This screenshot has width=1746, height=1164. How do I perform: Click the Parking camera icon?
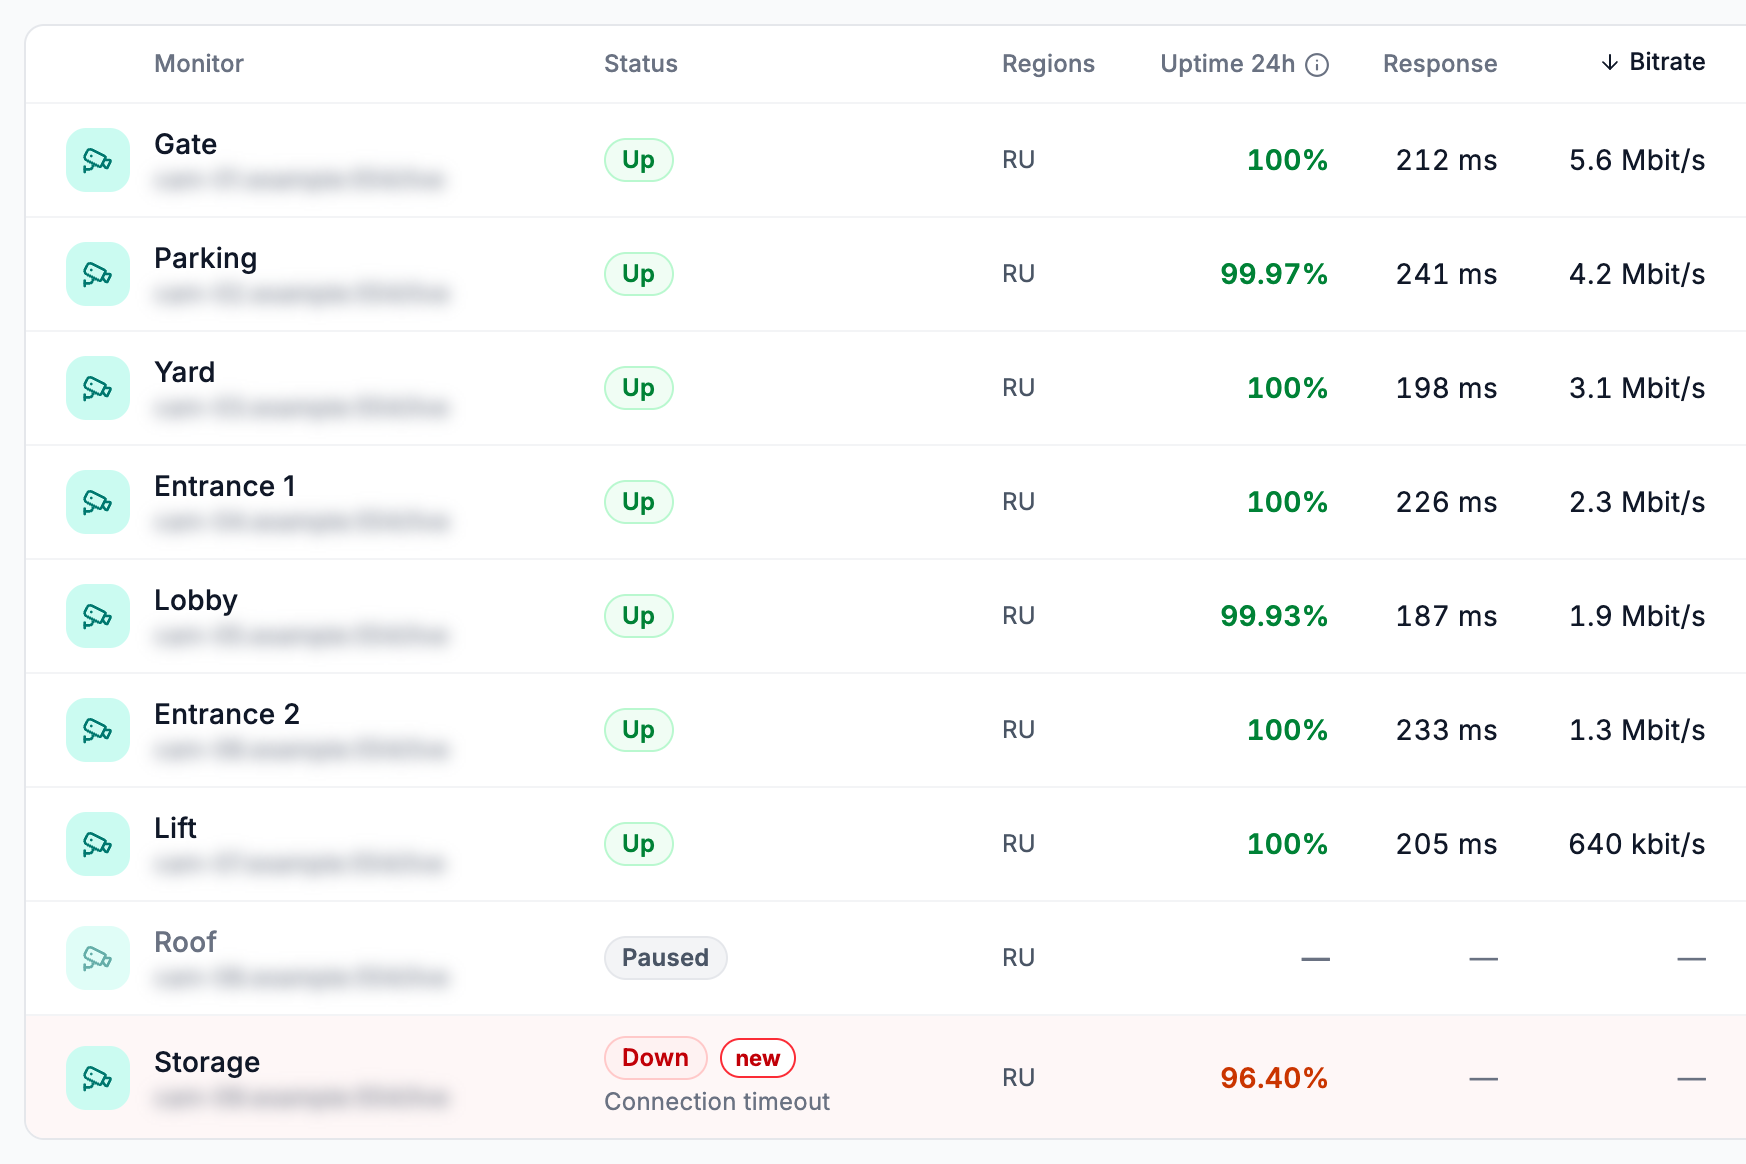[98, 274]
